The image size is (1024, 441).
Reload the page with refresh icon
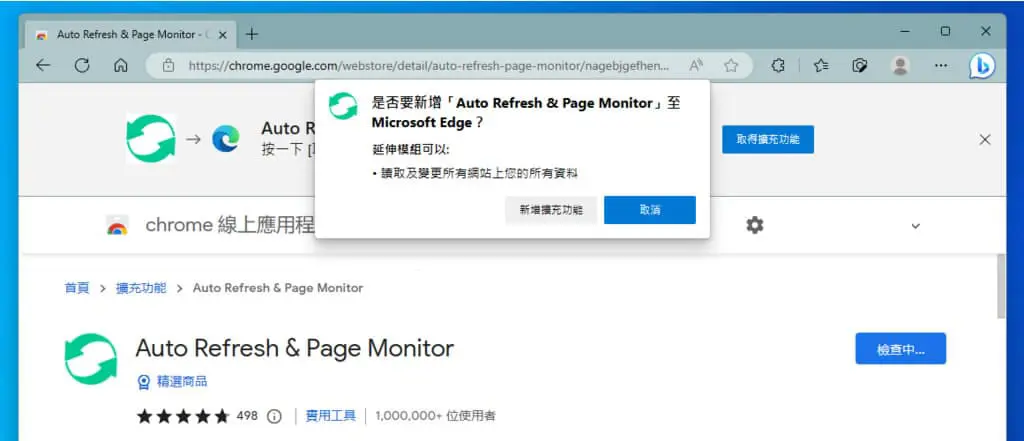coord(82,65)
